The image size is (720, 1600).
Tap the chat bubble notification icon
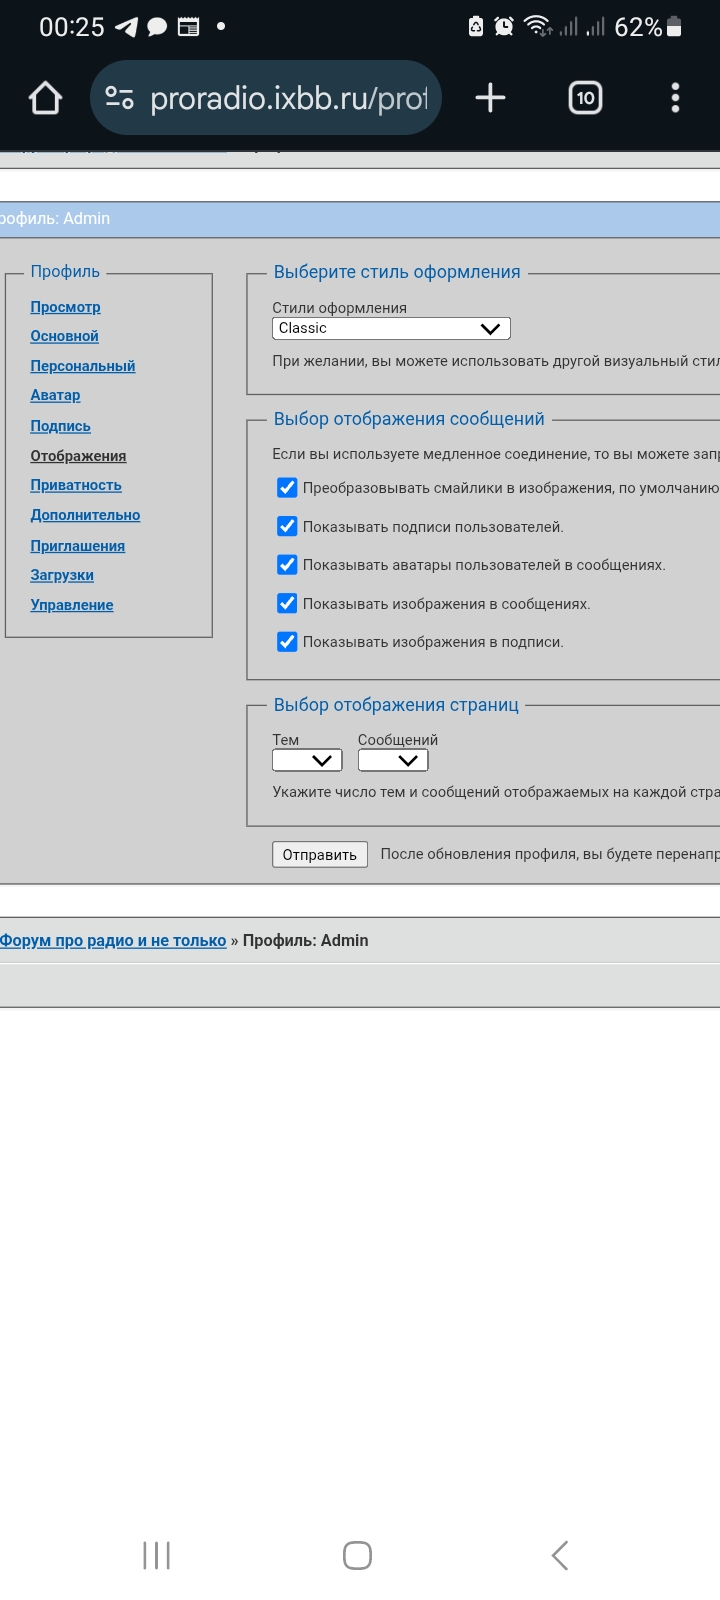point(157,27)
